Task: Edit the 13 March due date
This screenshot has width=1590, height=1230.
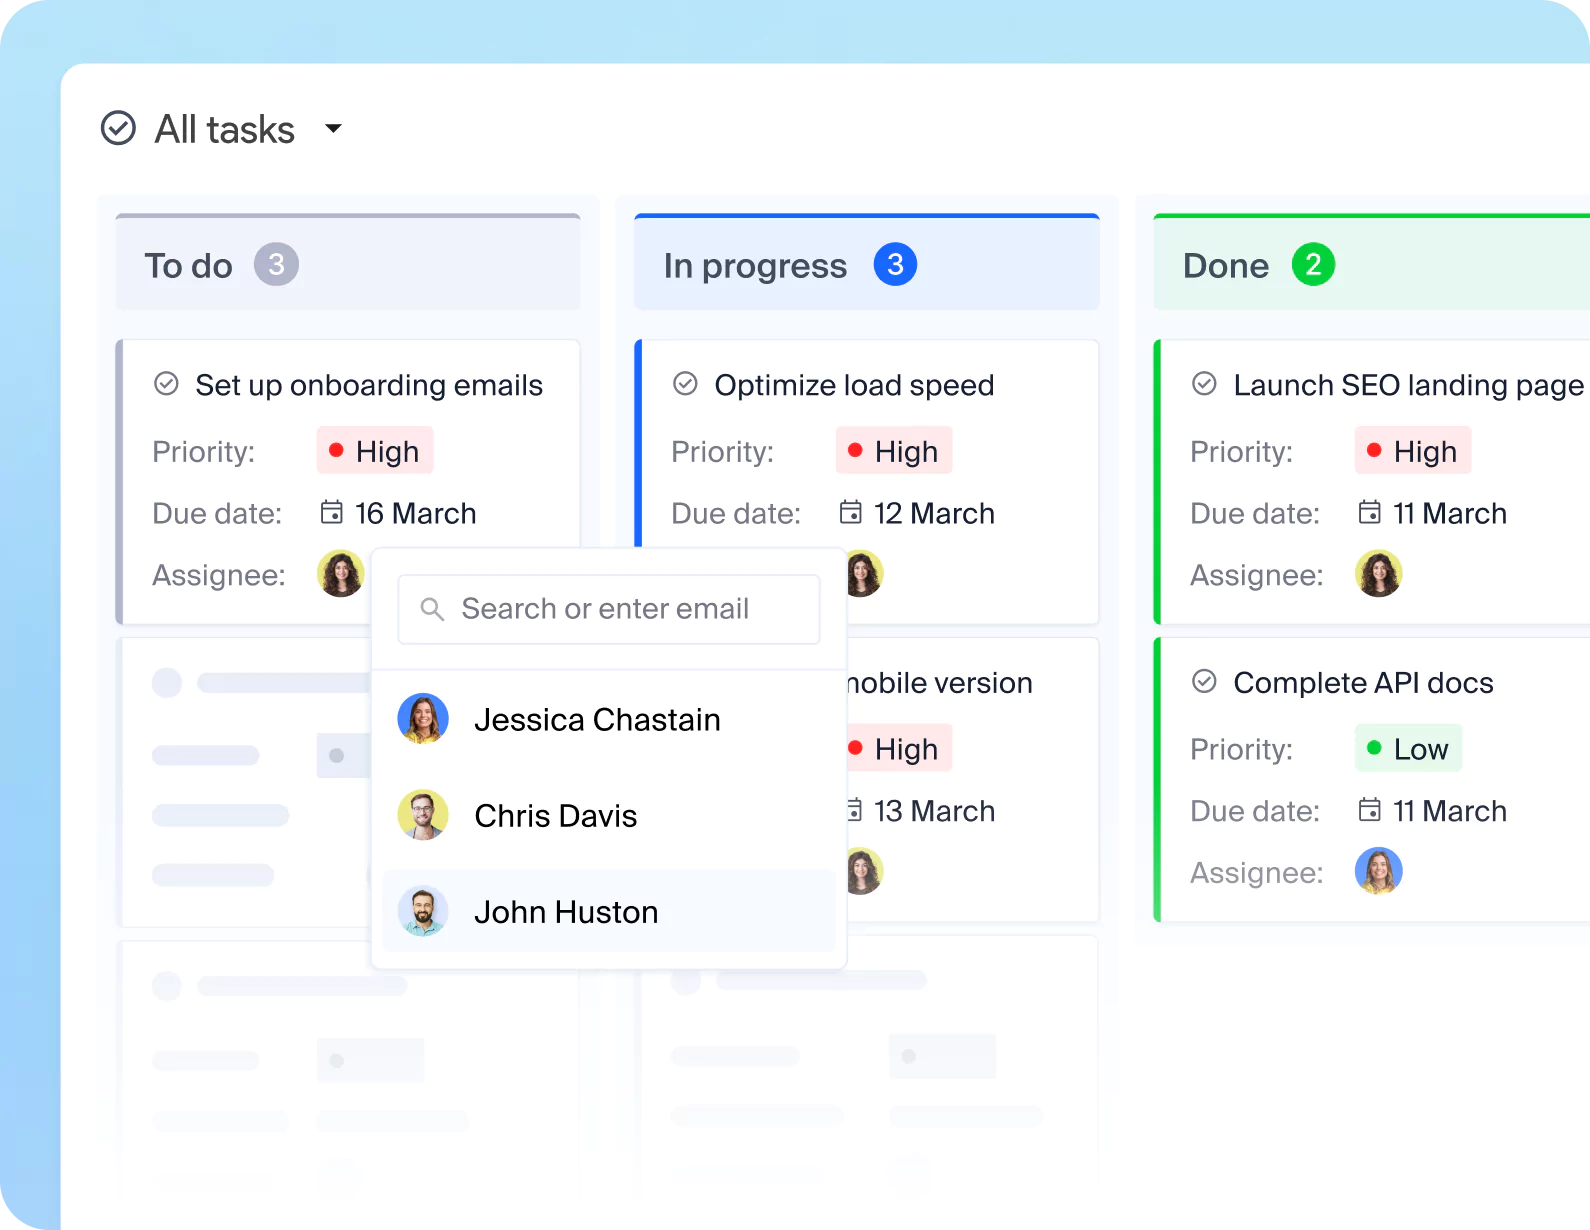Action: [935, 811]
